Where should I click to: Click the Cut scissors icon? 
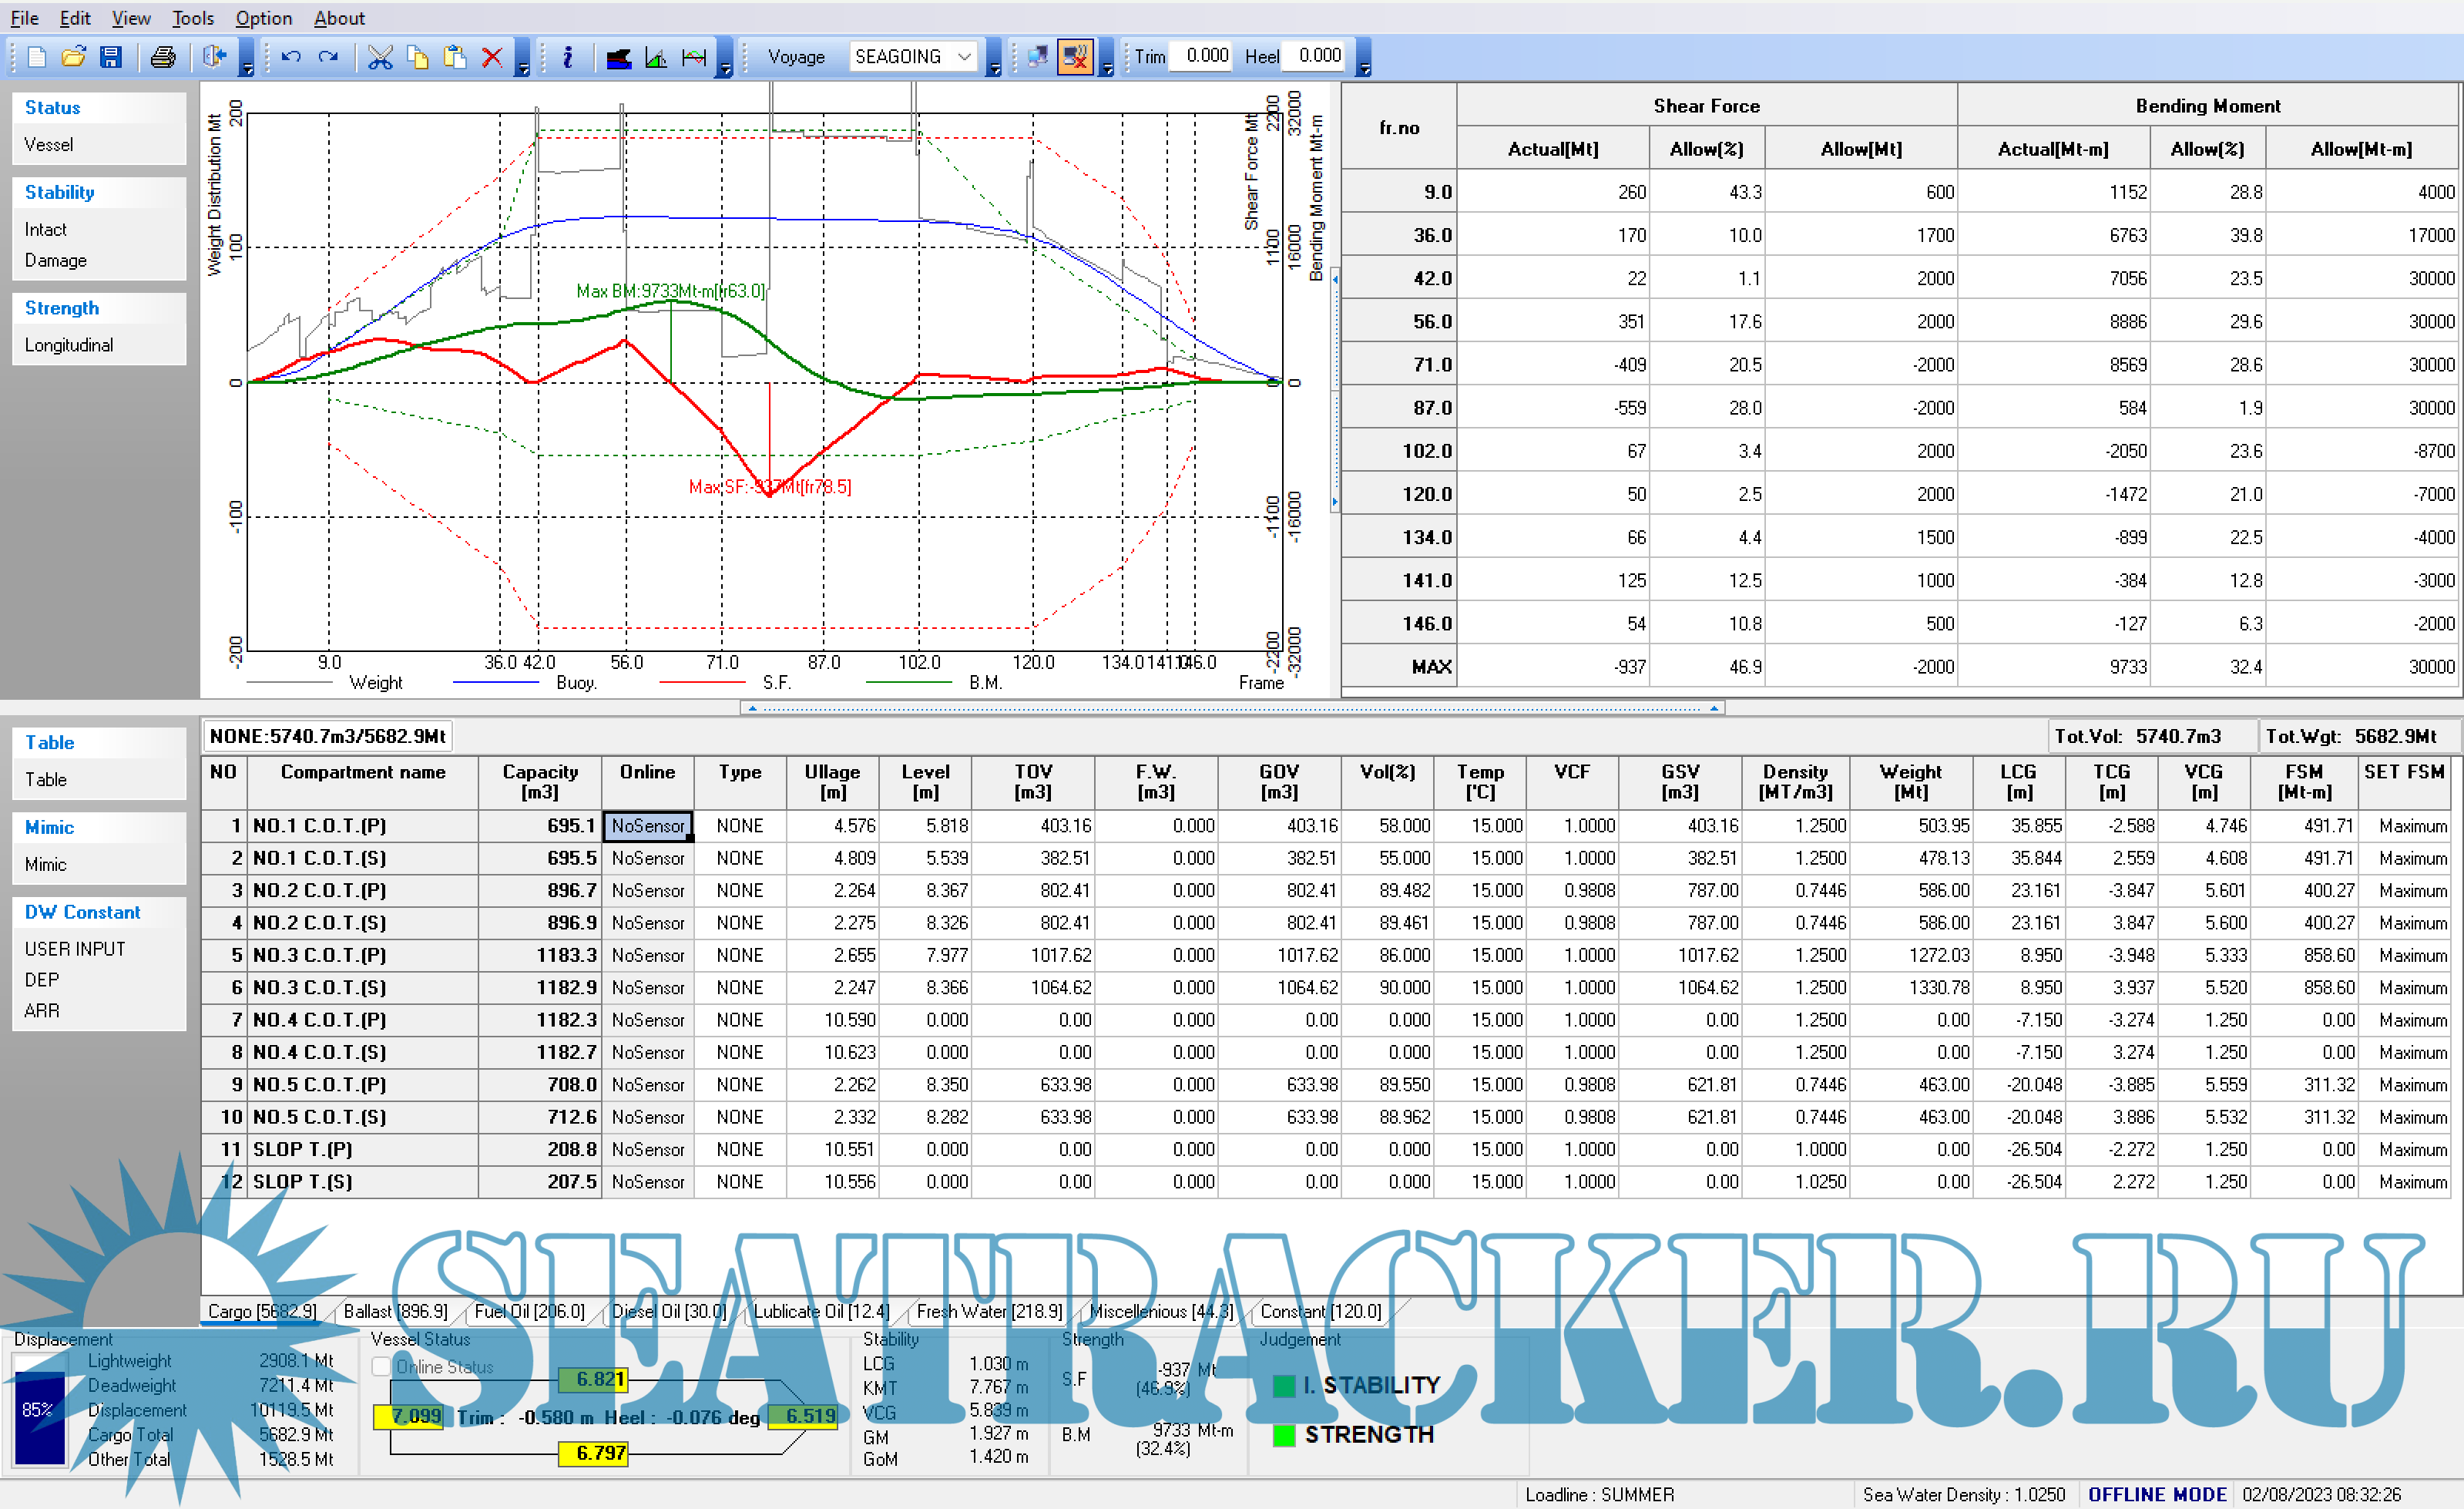[380, 57]
